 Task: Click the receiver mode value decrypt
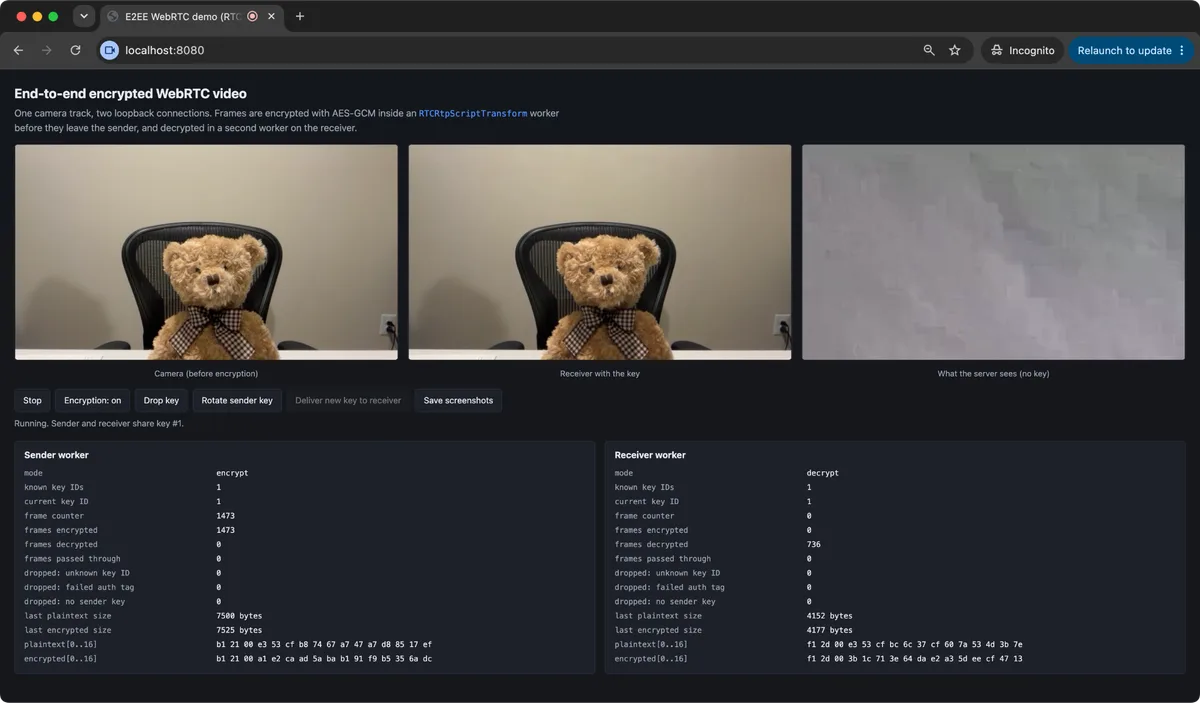(x=823, y=472)
